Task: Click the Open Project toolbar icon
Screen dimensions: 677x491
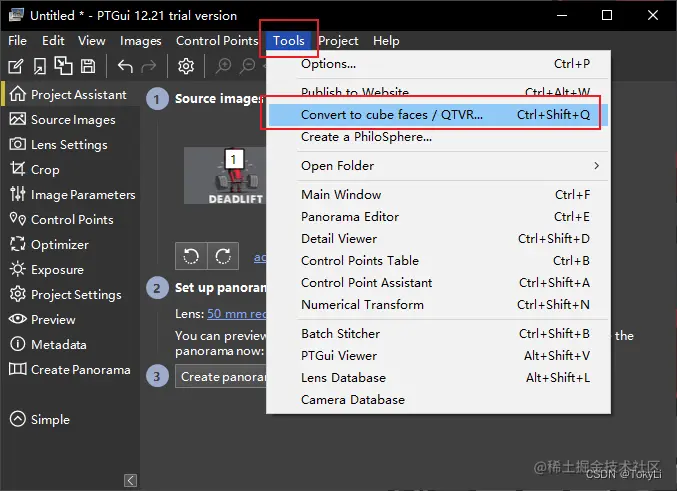Action: tap(40, 66)
